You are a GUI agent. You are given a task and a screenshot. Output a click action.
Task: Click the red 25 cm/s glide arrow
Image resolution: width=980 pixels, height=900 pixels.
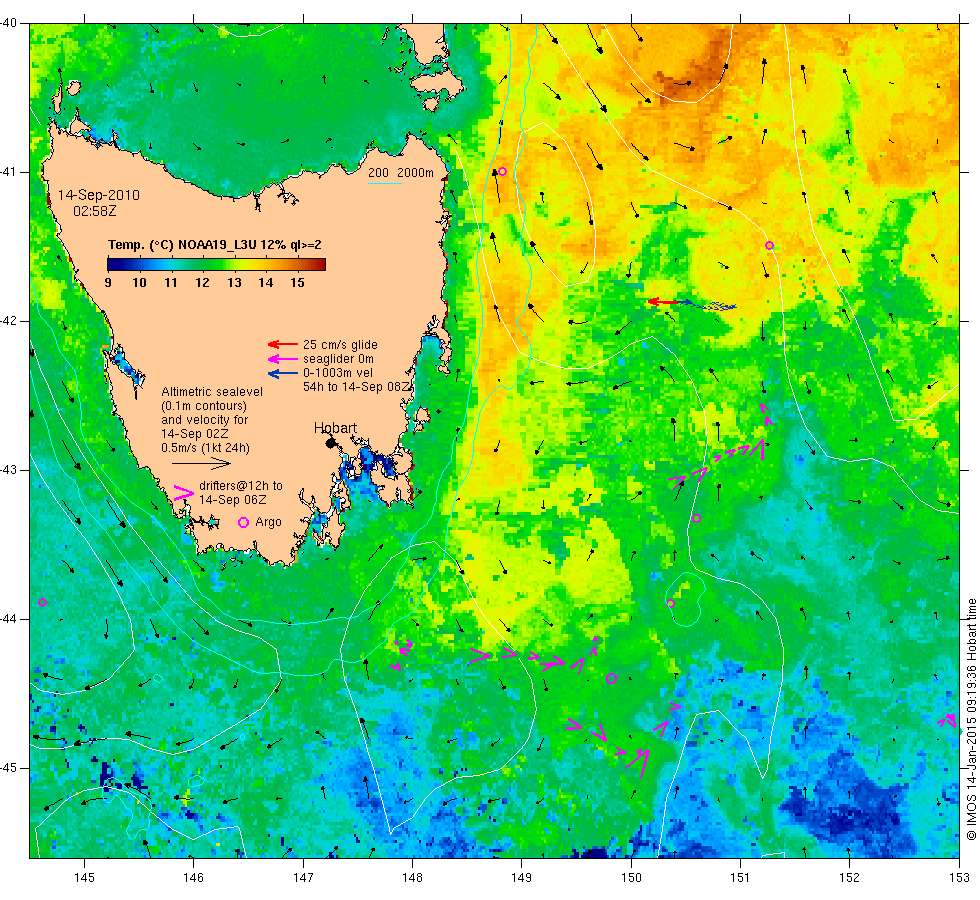[282, 344]
